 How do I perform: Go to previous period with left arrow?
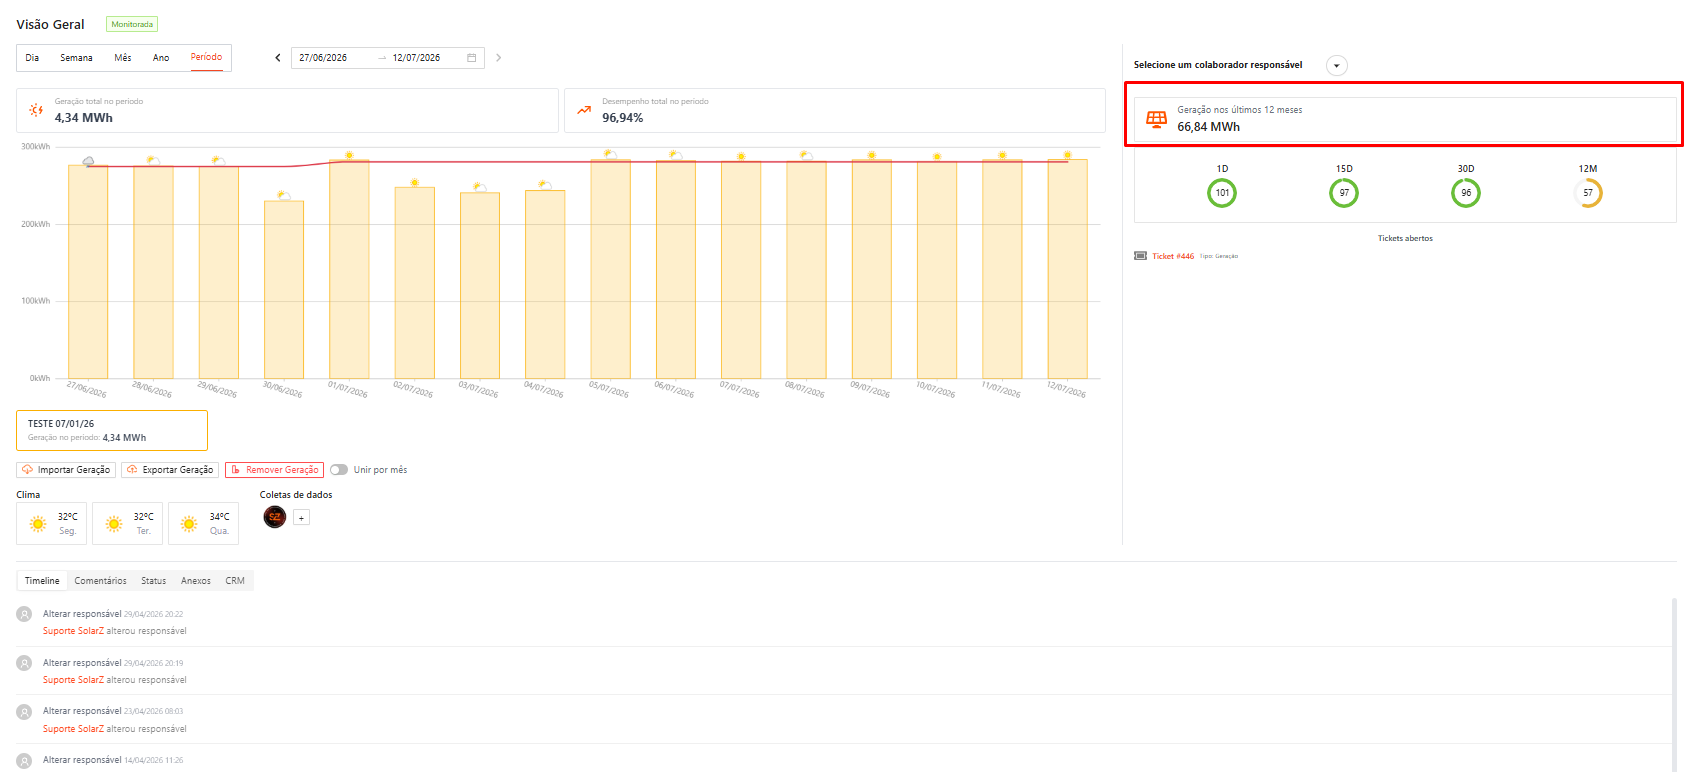pos(278,58)
